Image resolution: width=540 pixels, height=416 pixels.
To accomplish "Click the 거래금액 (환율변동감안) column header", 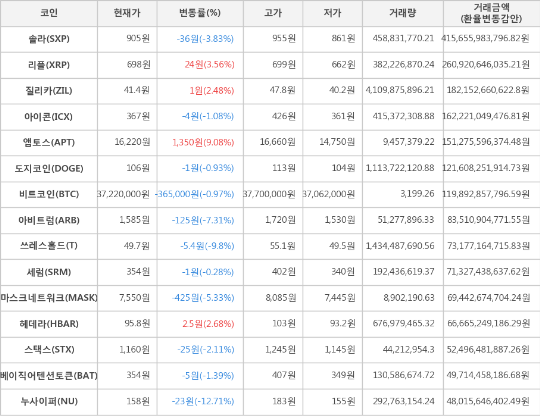I will click(x=491, y=13).
